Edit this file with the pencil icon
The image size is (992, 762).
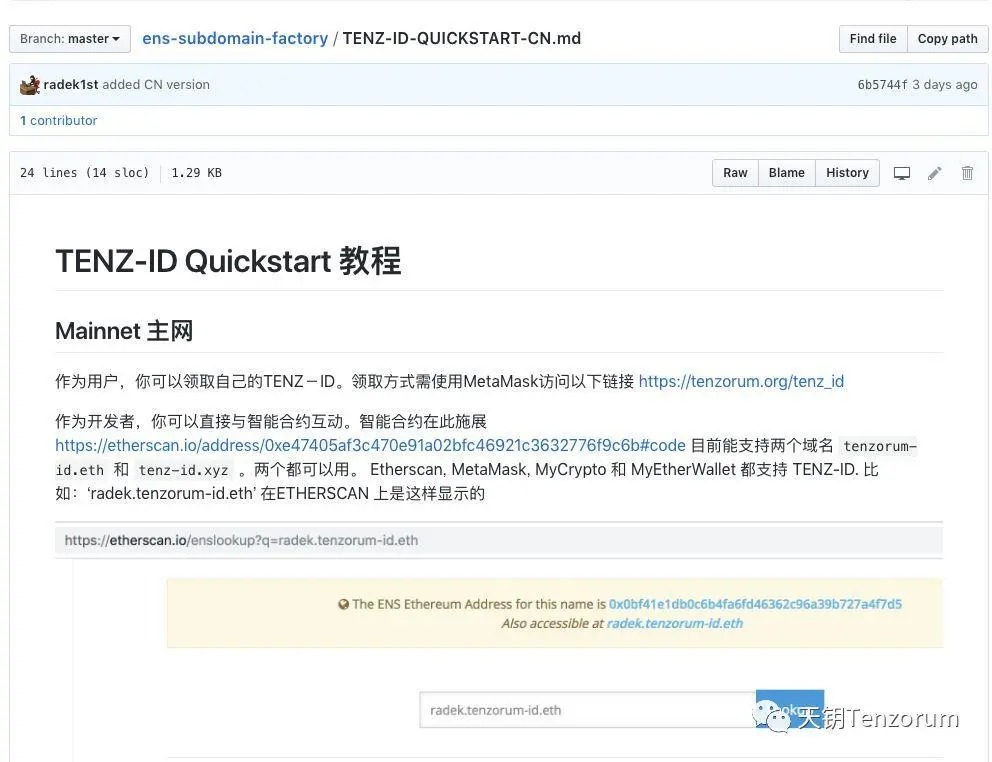coord(934,173)
